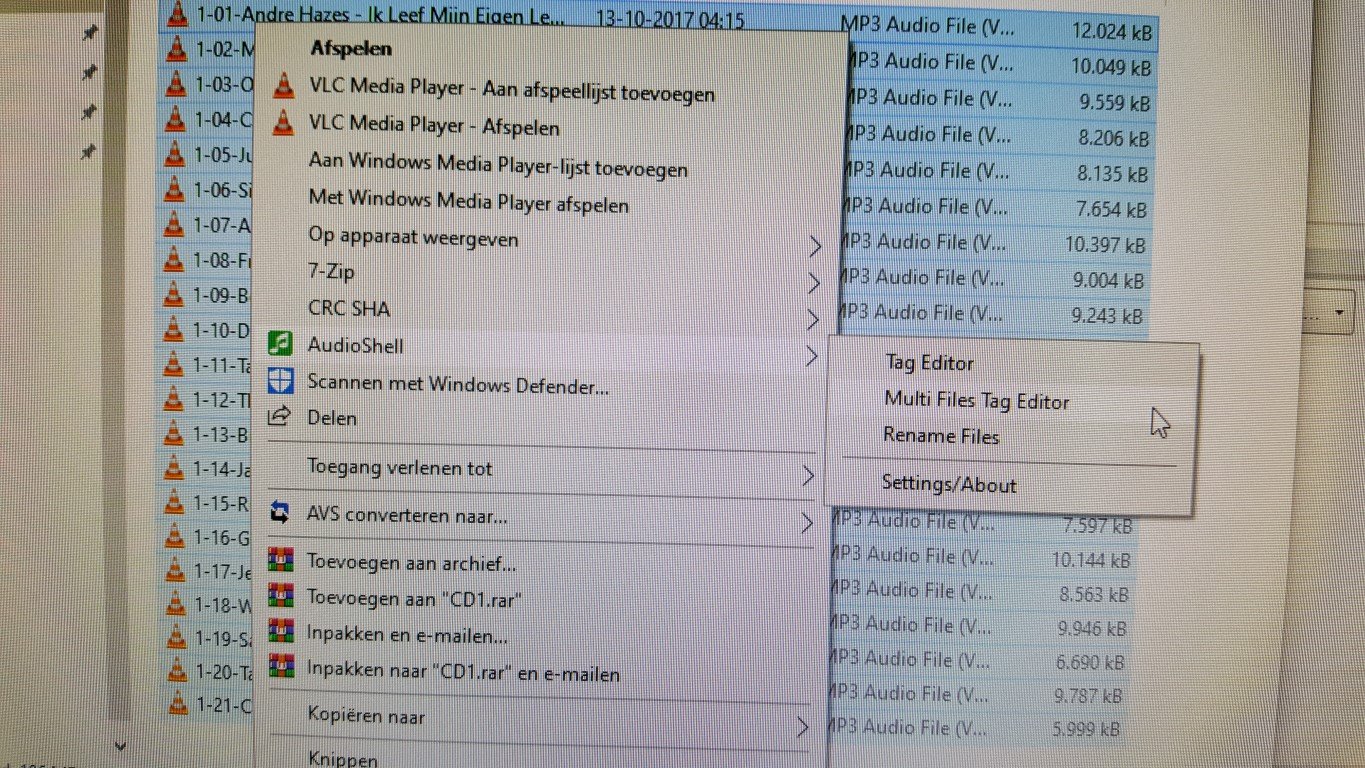This screenshot has width=1365, height=768.
Task: Choose Rename Files in AudioShell submenu
Action: tap(940, 436)
